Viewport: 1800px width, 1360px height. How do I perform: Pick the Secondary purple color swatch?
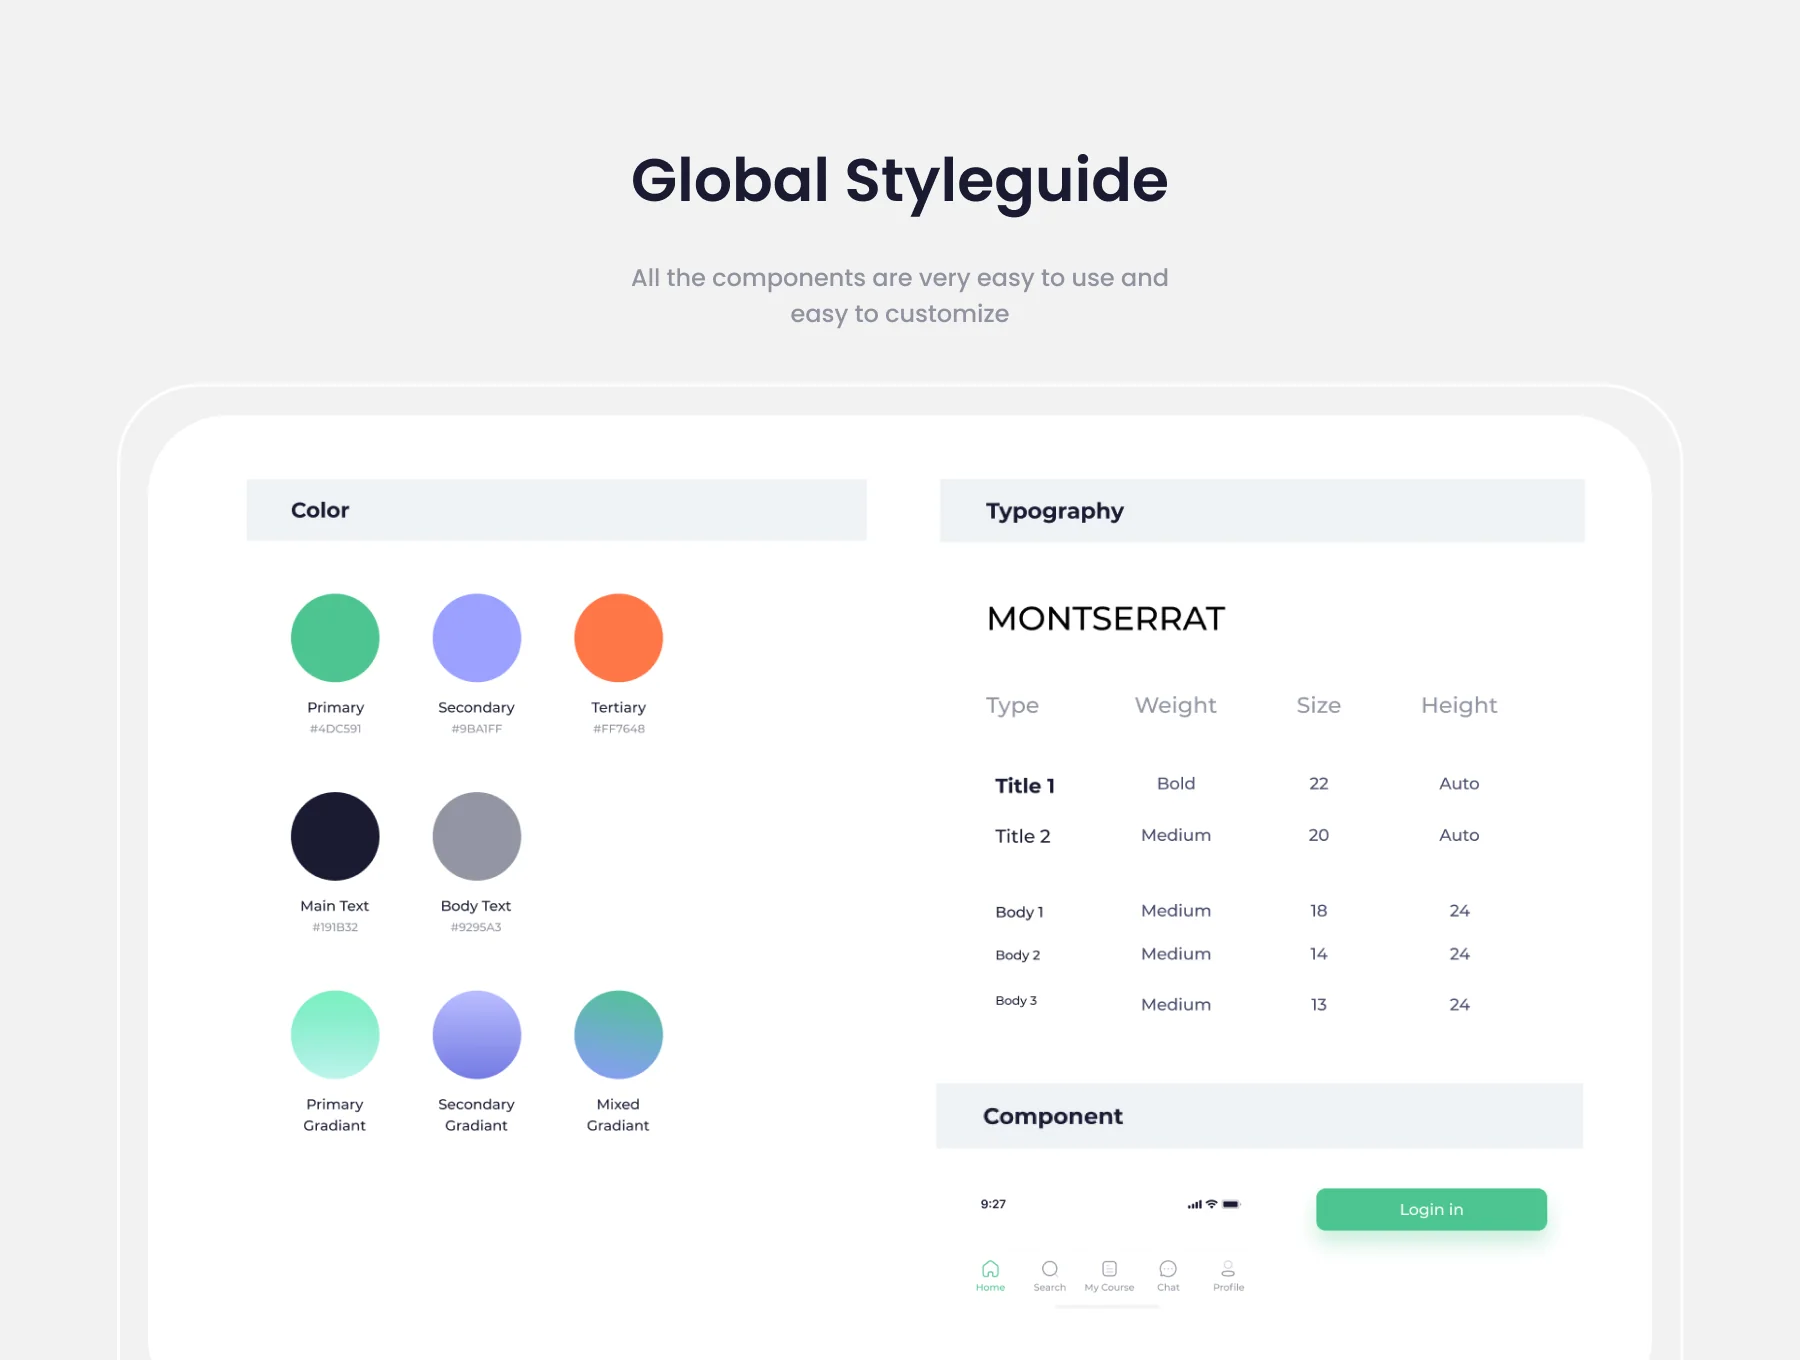click(477, 638)
